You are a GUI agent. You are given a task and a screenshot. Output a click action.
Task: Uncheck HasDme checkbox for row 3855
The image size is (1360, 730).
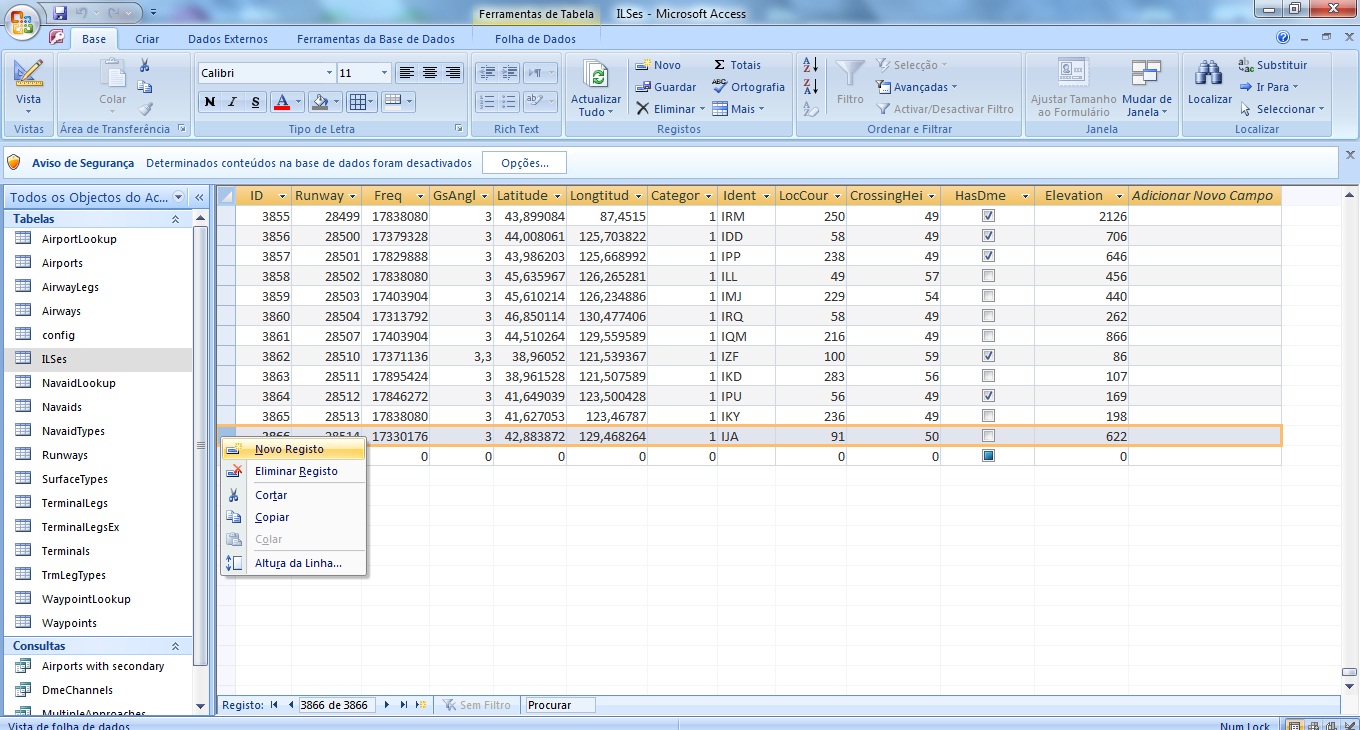[988, 216]
